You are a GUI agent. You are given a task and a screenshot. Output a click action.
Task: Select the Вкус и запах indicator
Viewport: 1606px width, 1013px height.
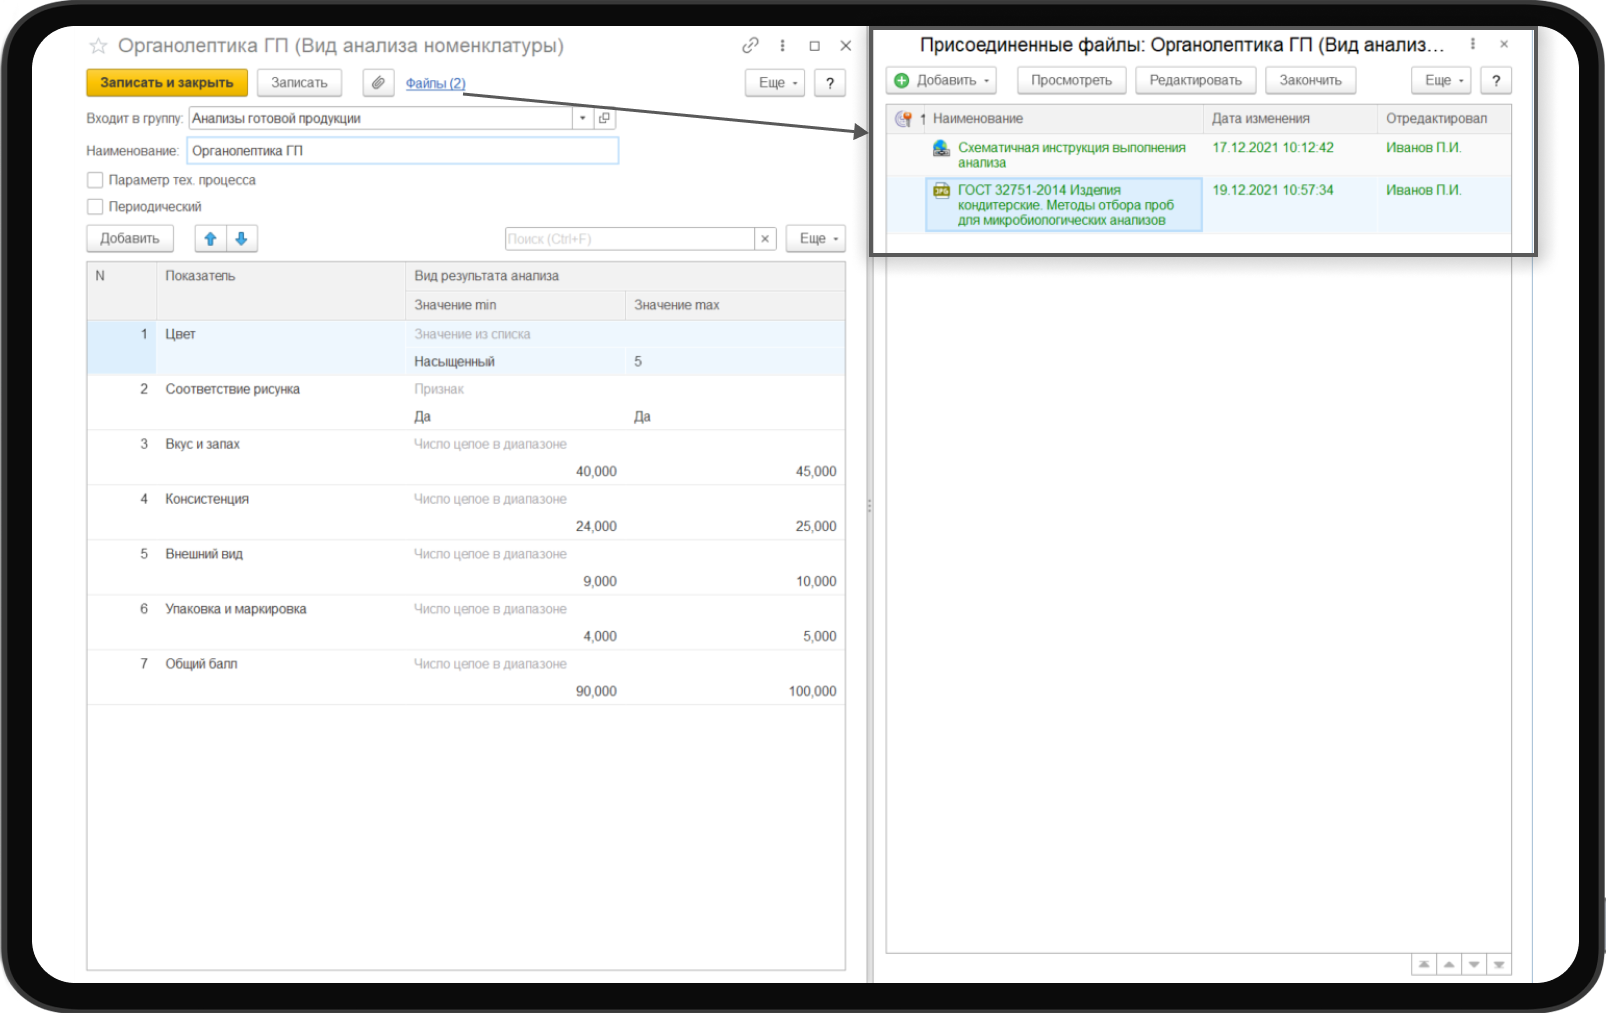(466, 458)
